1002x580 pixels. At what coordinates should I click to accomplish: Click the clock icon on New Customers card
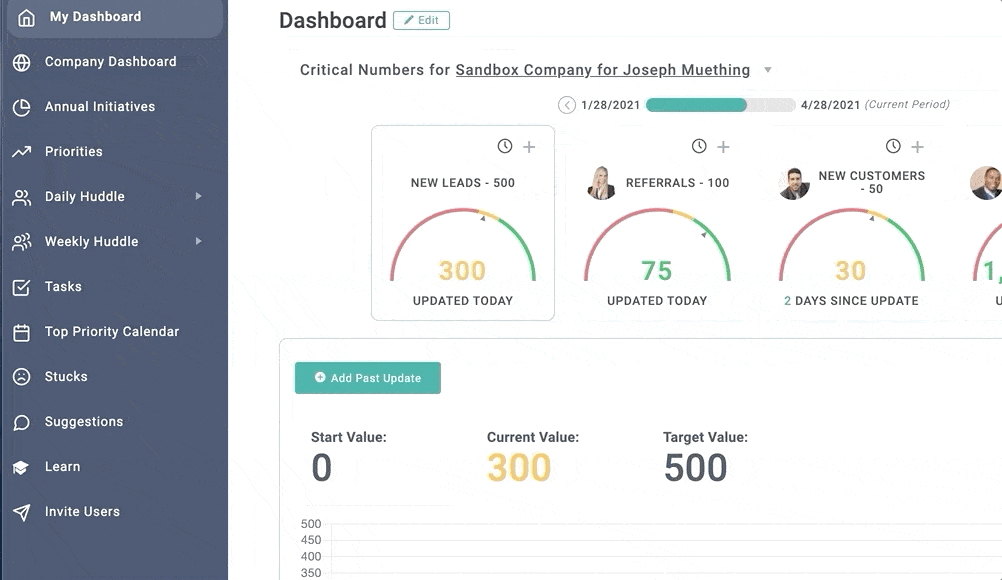pyautogui.click(x=893, y=146)
